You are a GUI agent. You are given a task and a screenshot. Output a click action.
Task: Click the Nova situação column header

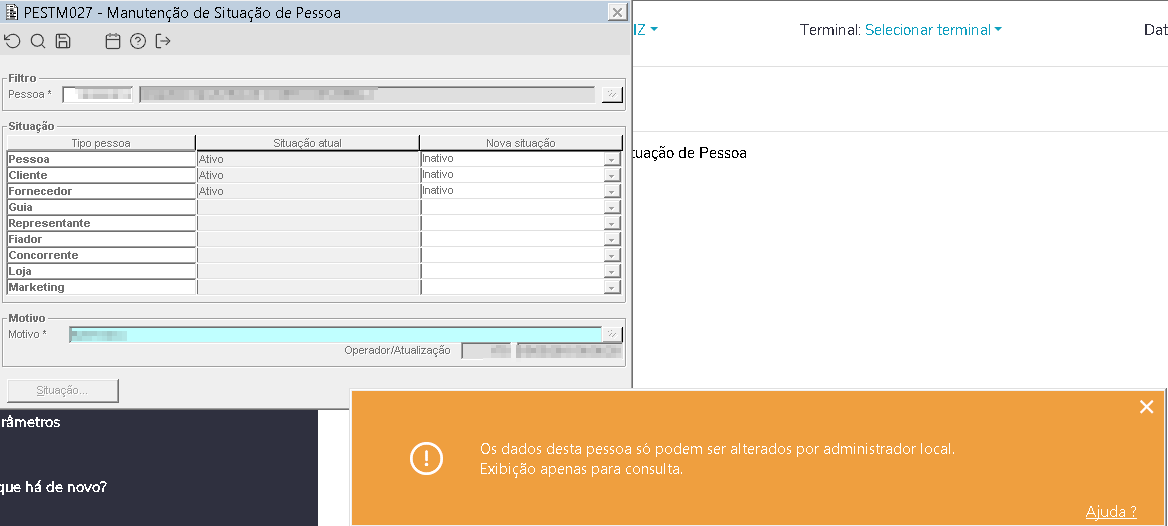coord(521,143)
